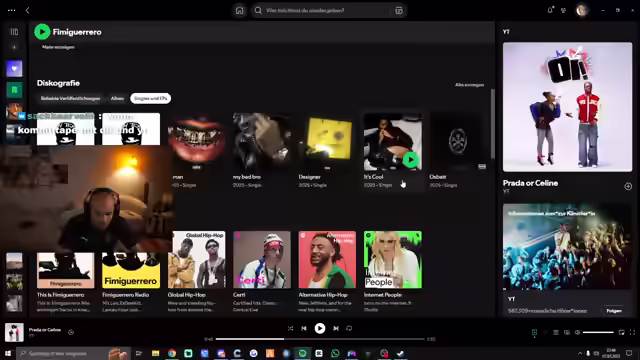
Task: Open File Explorer from the taskbar
Action: (x=156, y=353)
